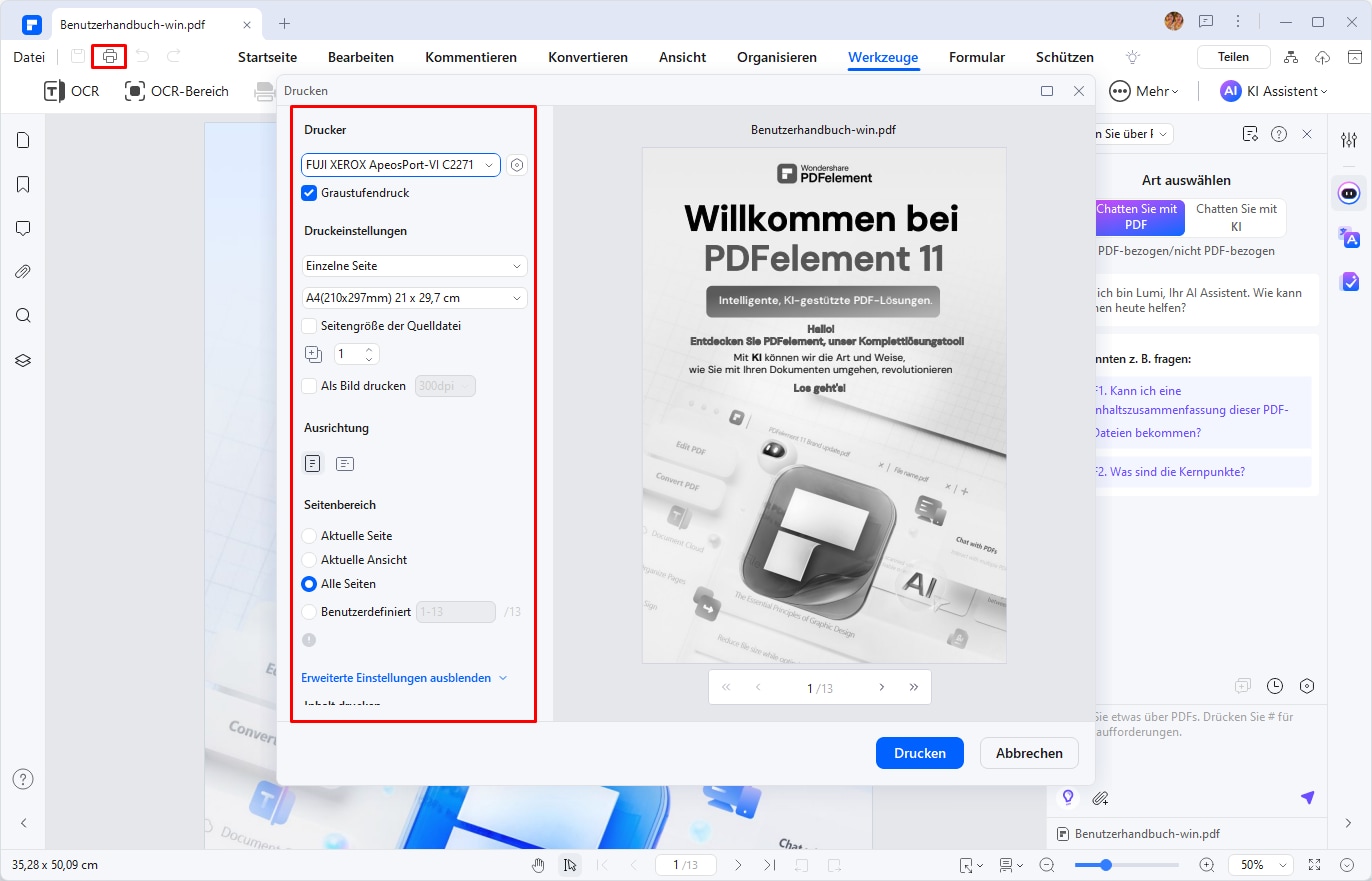Click the Teilen button
The image size is (1372, 881).
coord(1234,57)
